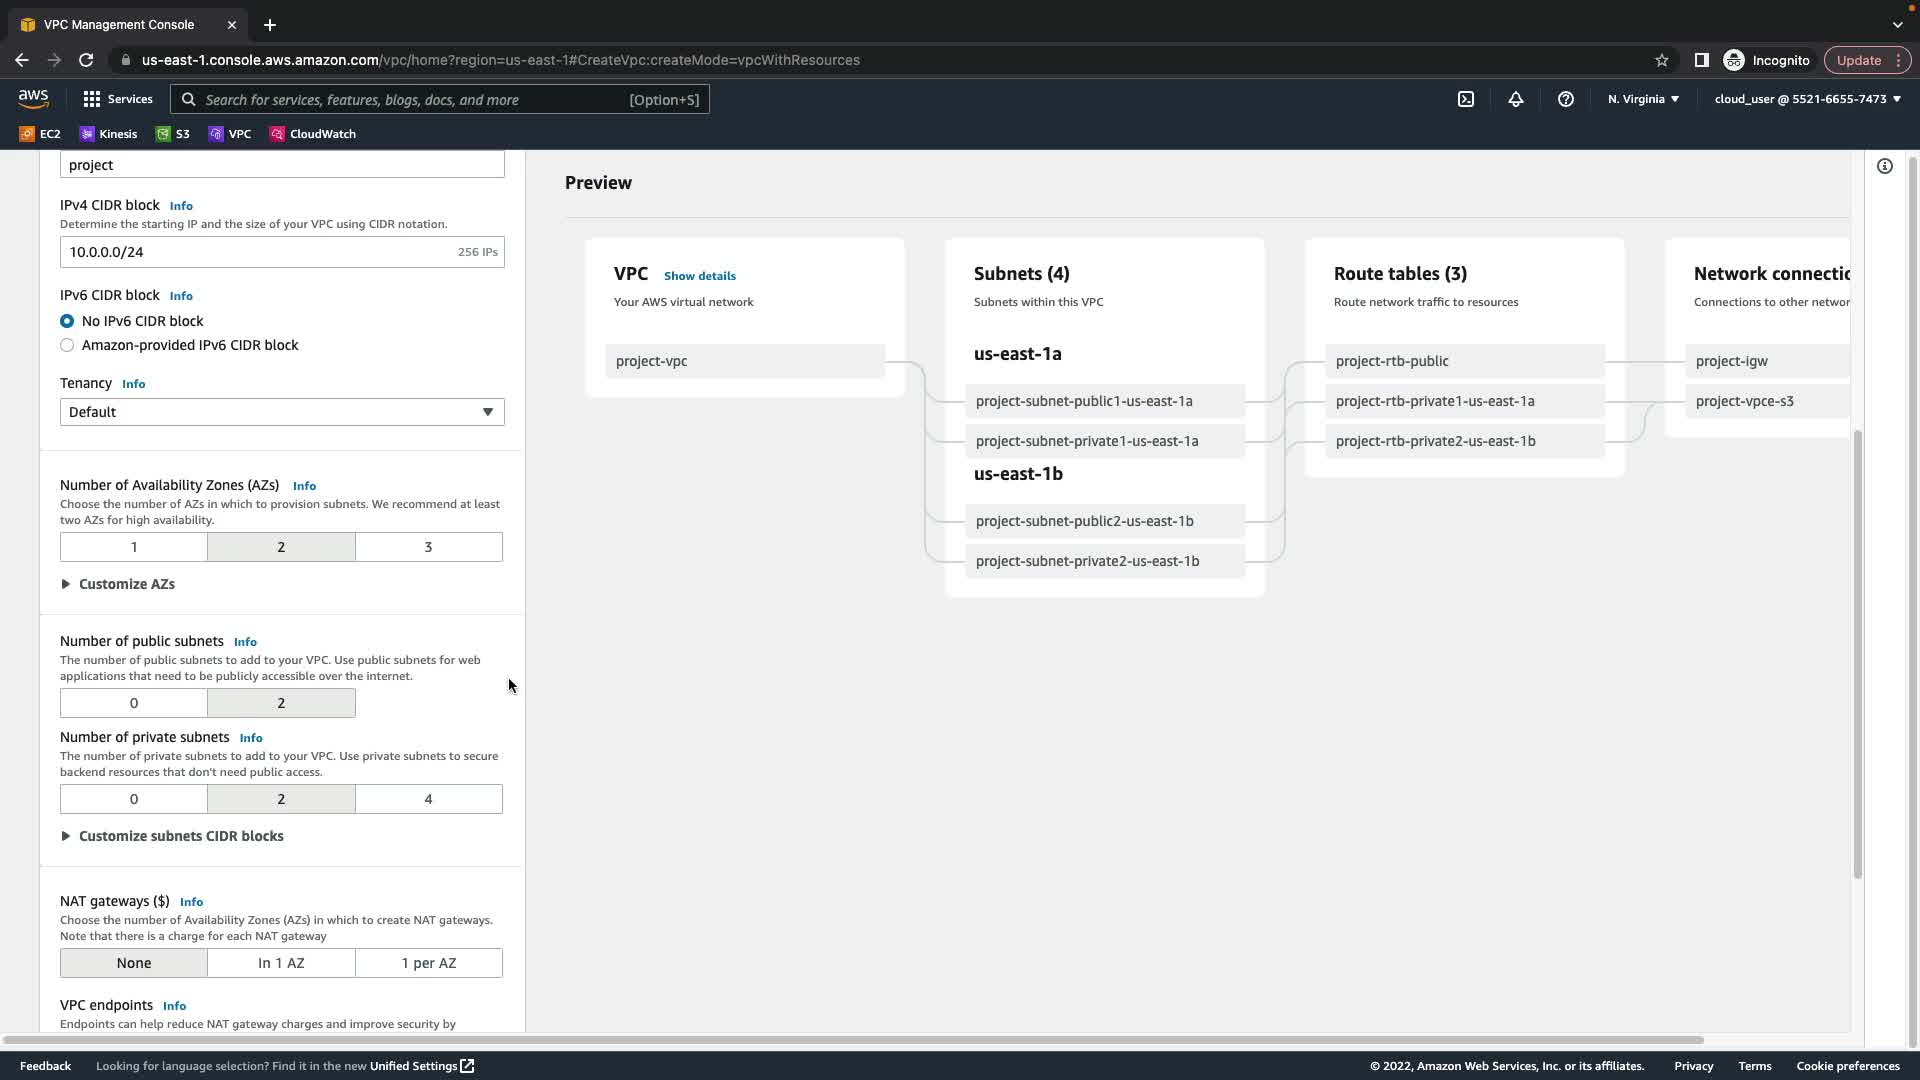
Task: Open the info panel icon at right edge
Action: click(x=1884, y=166)
